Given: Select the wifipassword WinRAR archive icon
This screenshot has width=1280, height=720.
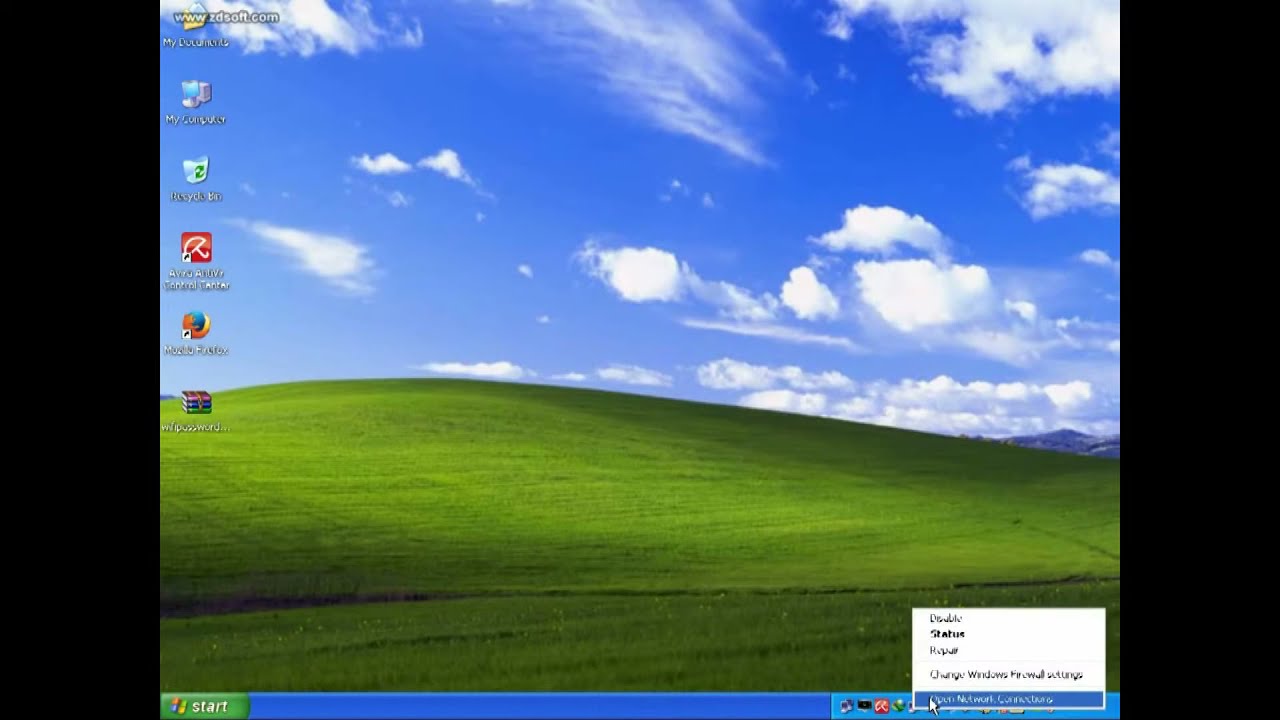Looking at the screenshot, I should pos(196,411).
